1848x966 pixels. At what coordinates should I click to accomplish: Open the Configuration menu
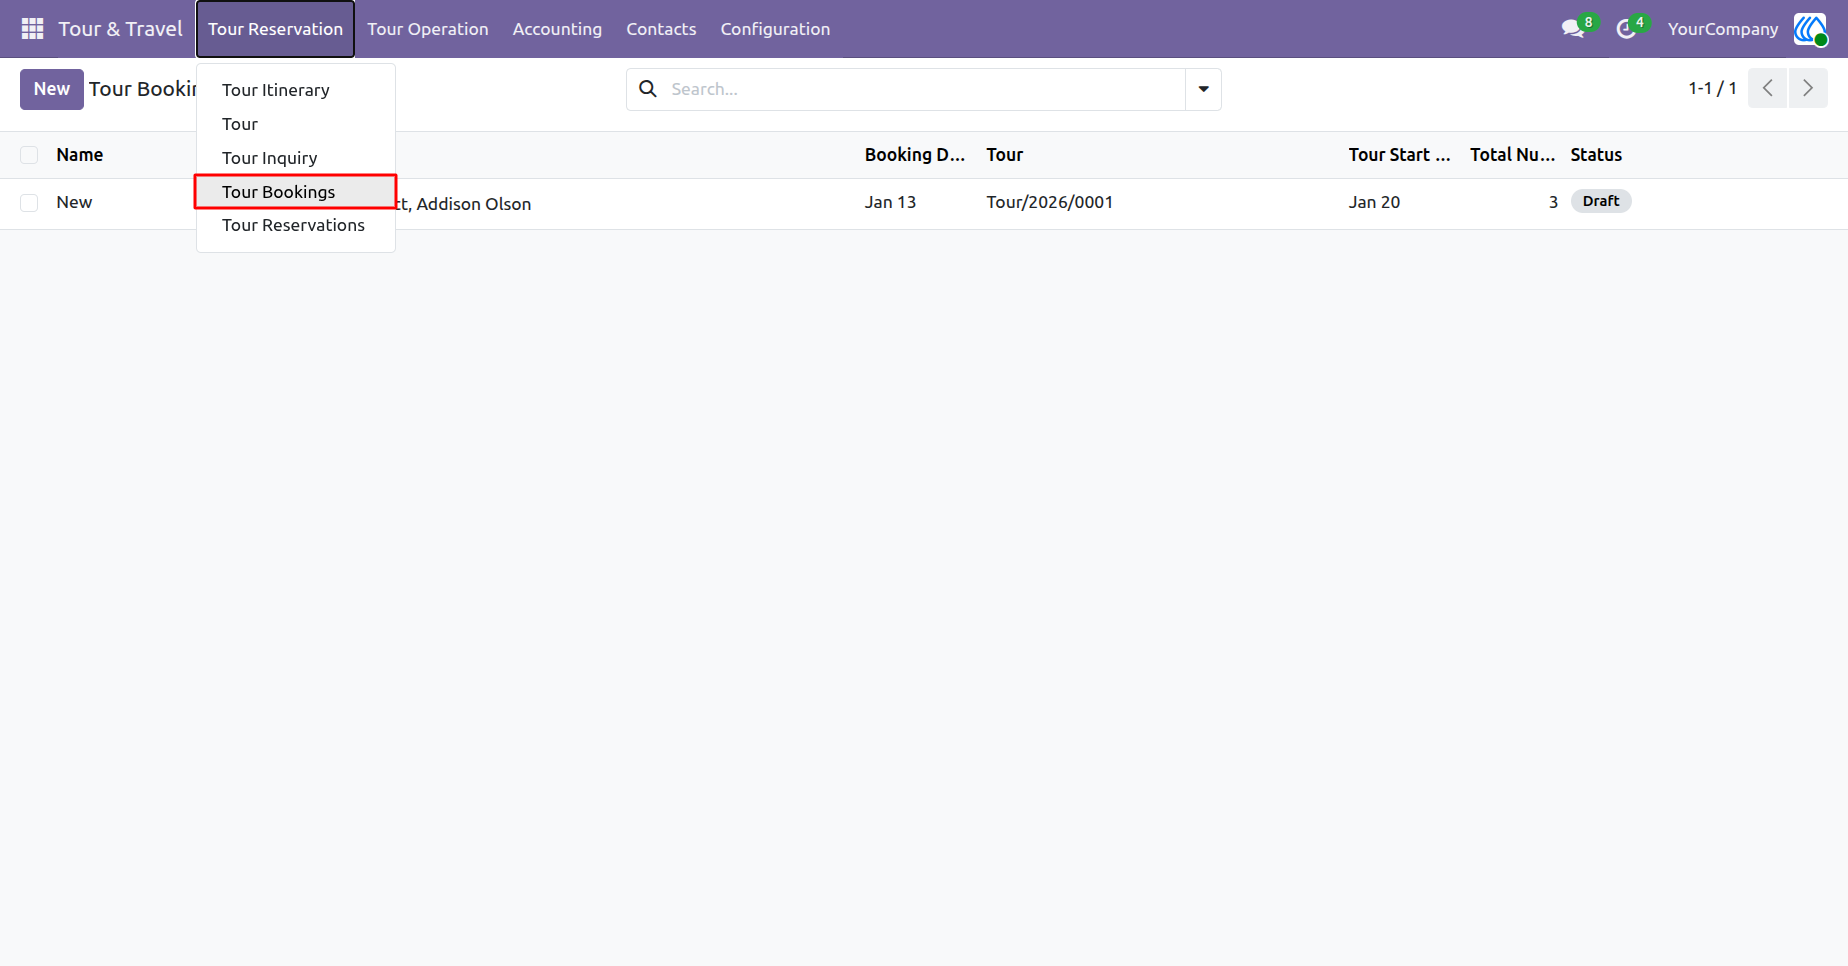click(x=775, y=29)
